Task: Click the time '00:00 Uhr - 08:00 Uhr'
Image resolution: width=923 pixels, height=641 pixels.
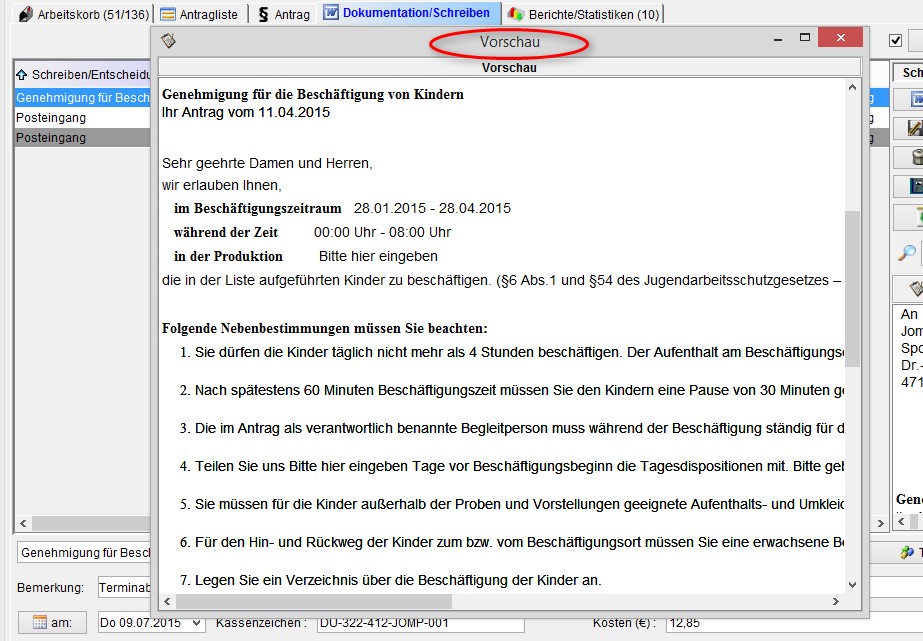Action: coord(383,233)
